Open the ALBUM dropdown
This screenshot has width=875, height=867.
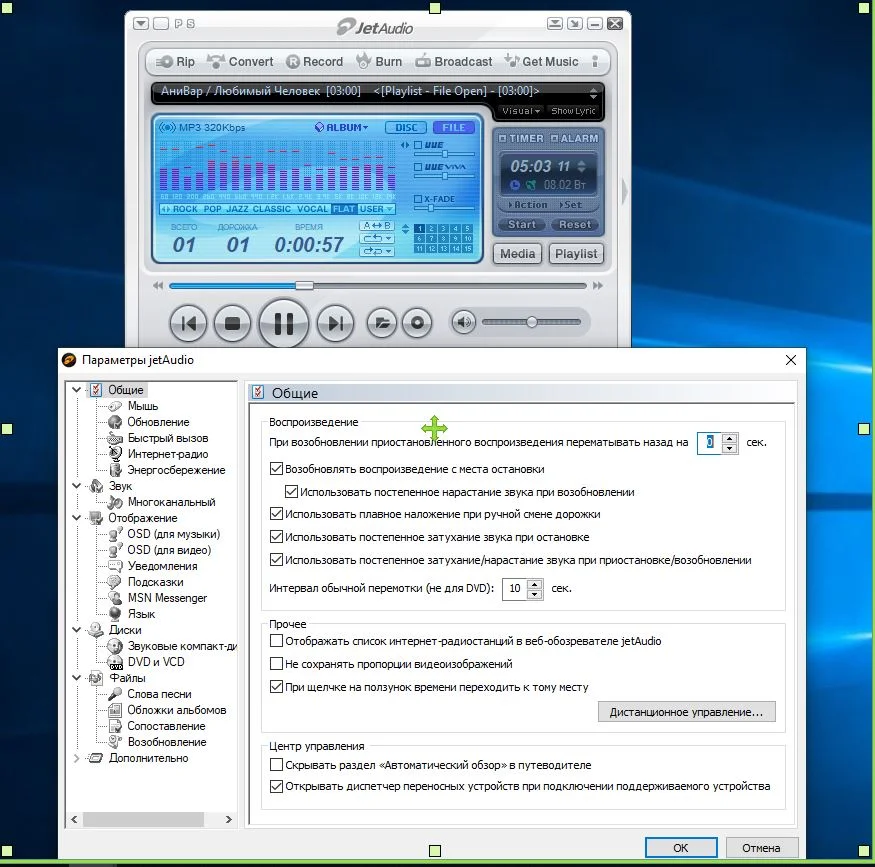(342, 127)
